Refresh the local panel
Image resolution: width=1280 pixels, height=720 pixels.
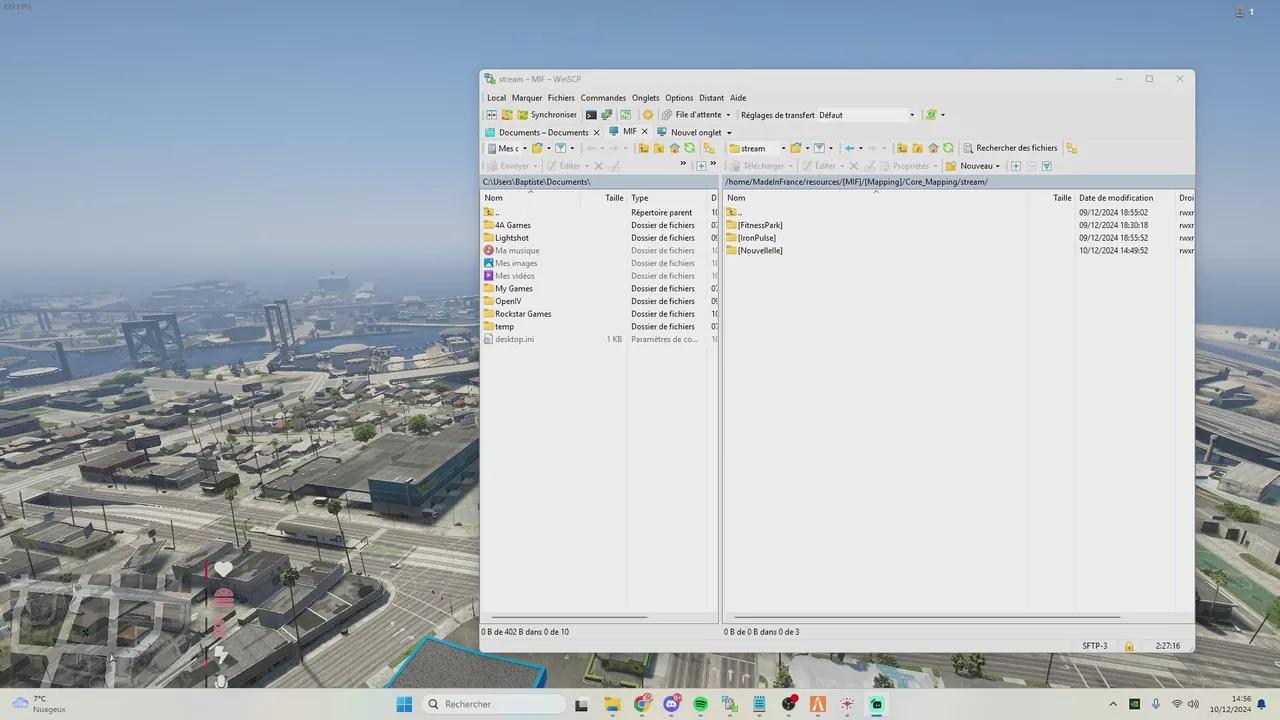pyautogui.click(x=690, y=148)
